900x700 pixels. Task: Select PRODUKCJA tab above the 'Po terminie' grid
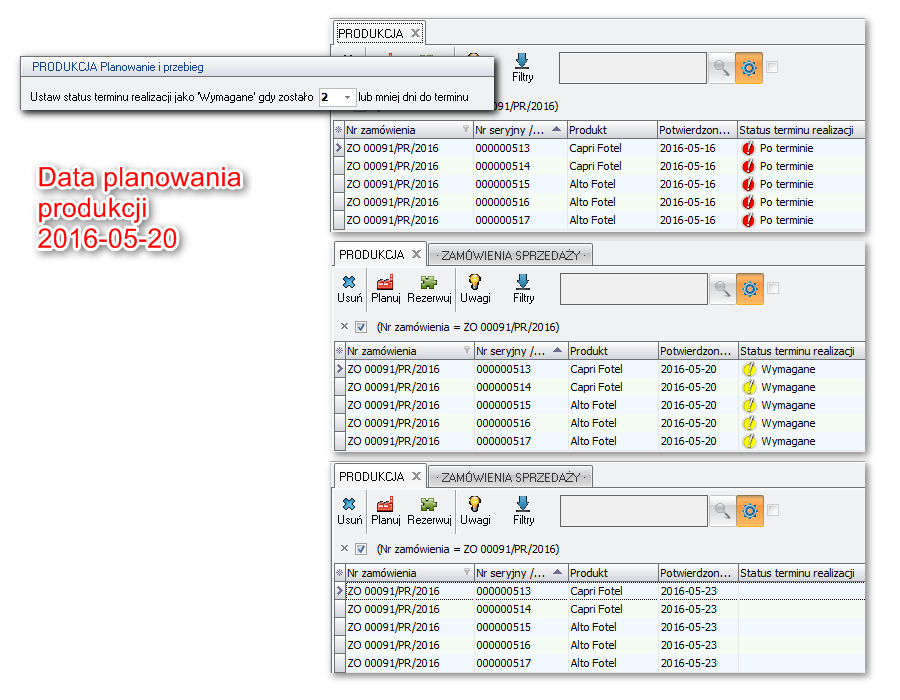[x=370, y=33]
